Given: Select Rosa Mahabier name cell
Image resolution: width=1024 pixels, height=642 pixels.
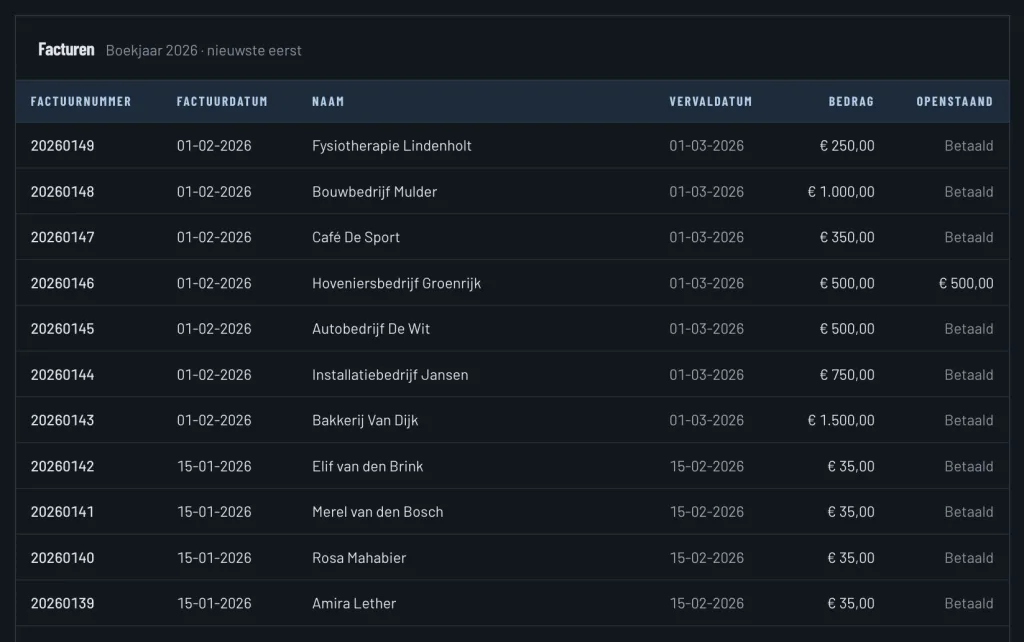Looking at the screenshot, I should point(359,558).
